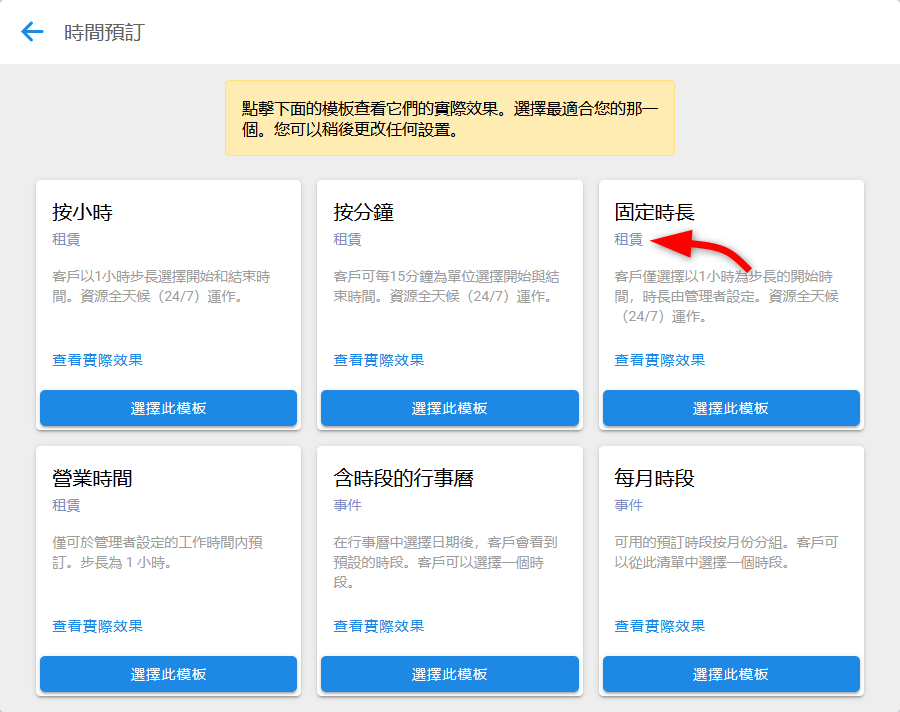Click the 按分鐘 card title

click(363, 212)
